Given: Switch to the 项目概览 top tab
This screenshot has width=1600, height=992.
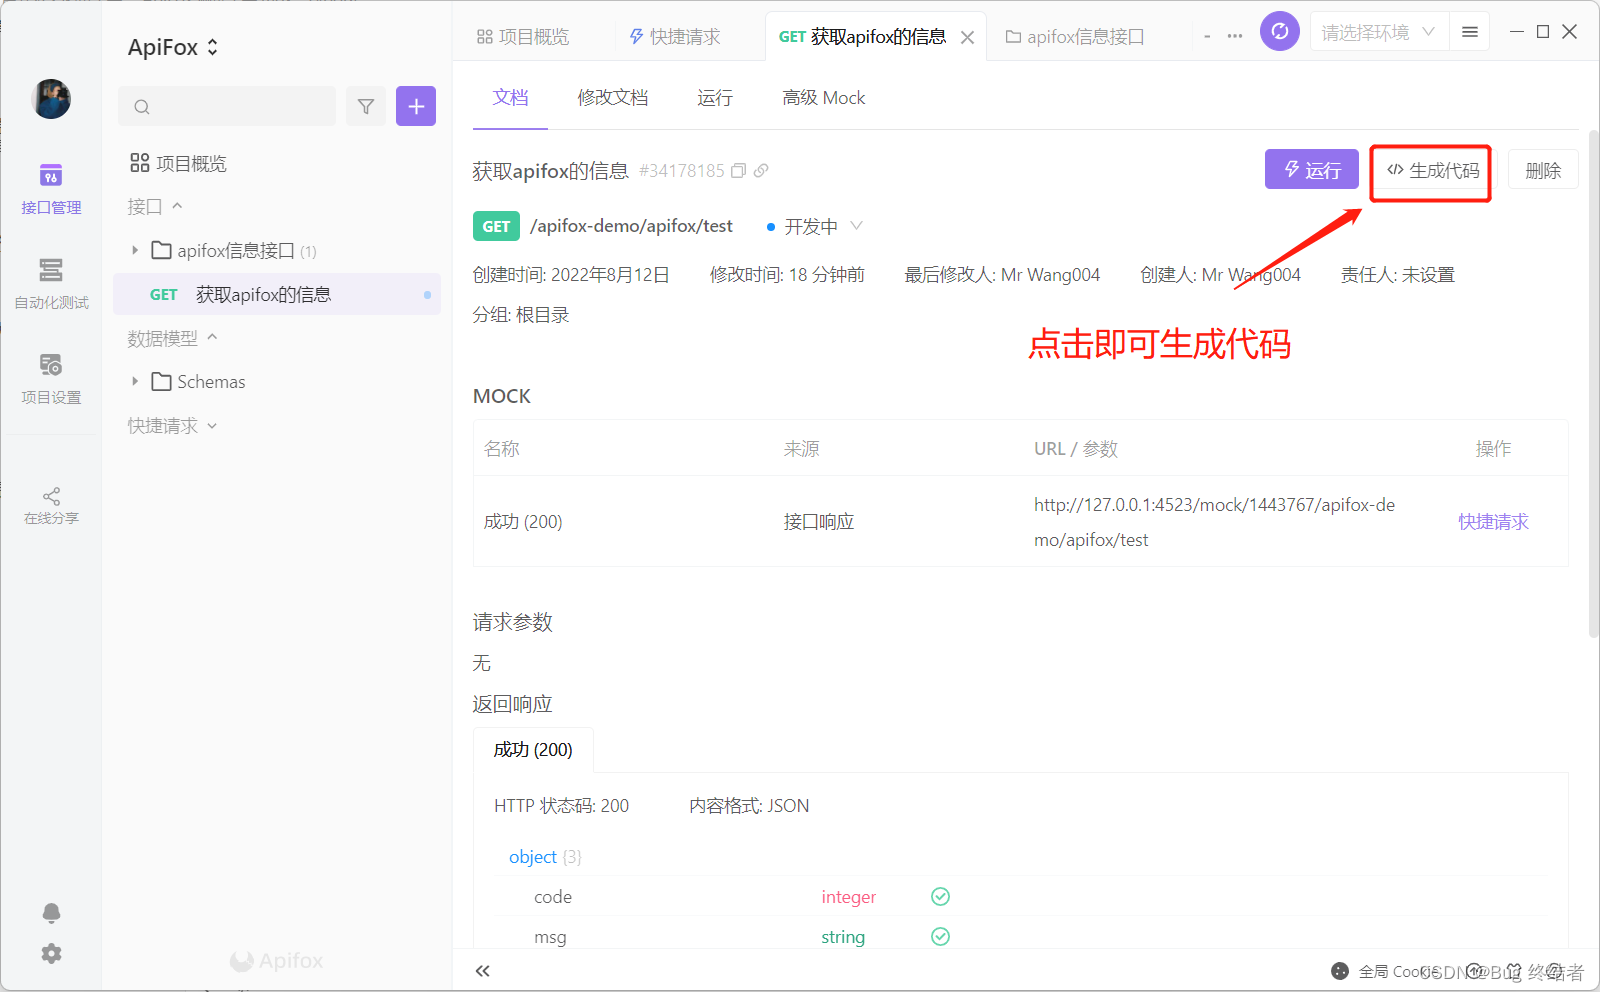Looking at the screenshot, I should (523, 37).
